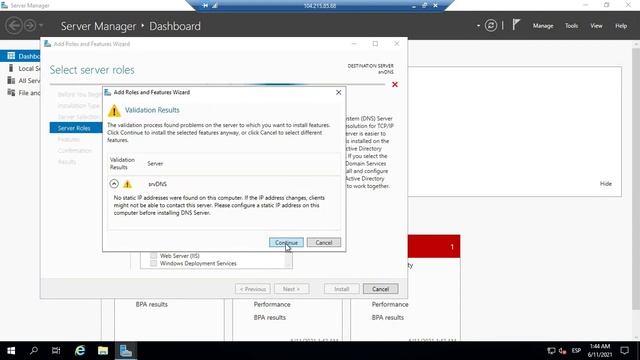
Task: Click the Validation Results warning triangle icon
Action: pos(114,110)
